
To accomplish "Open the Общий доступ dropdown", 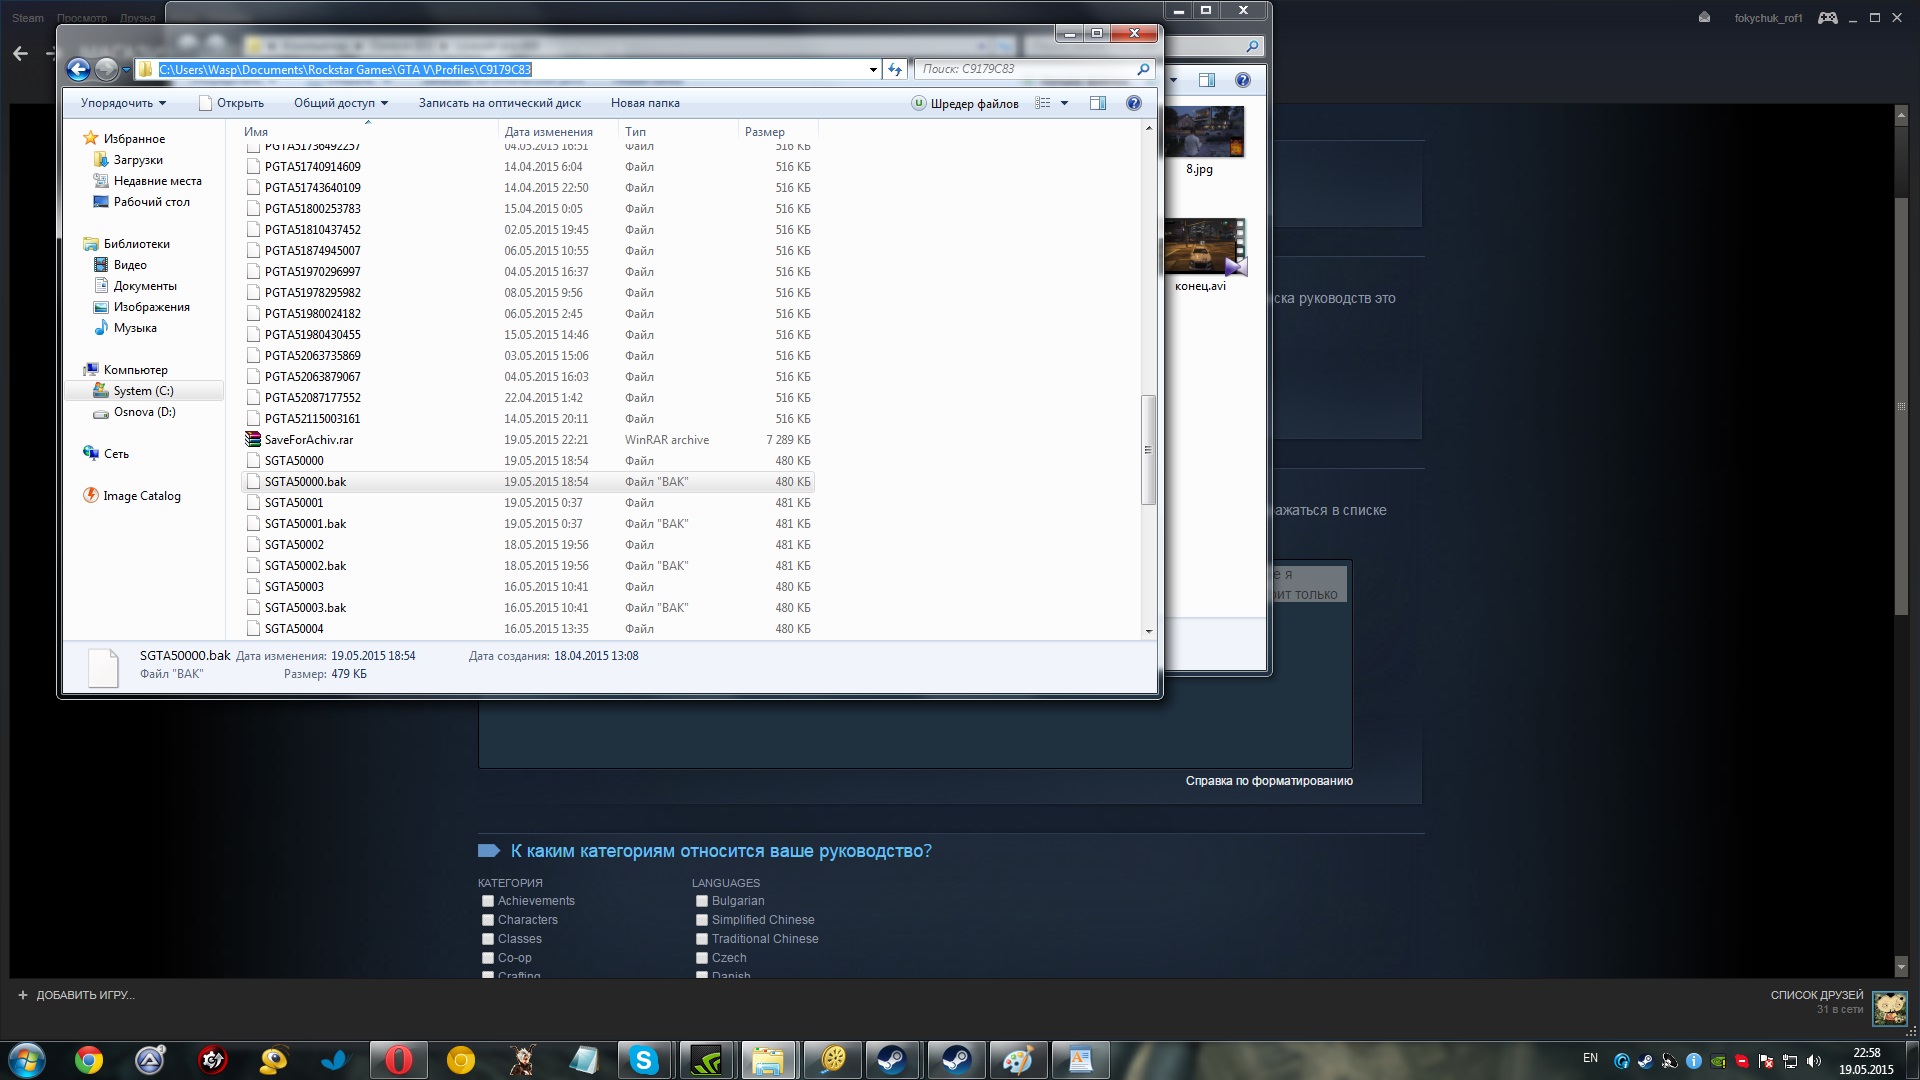I will 341,103.
